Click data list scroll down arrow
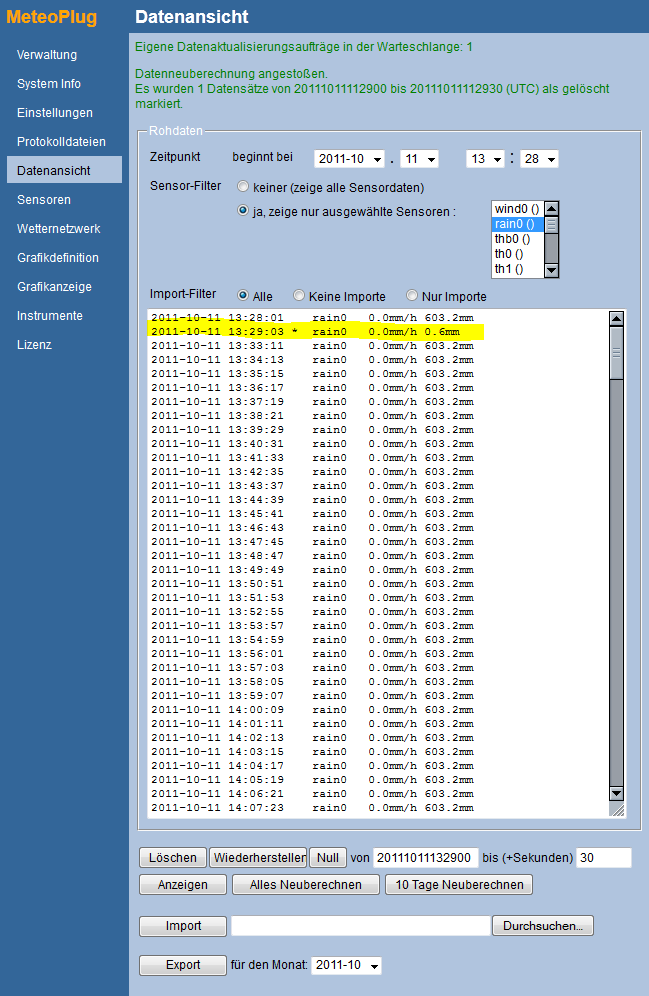The image size is (649, 996). pos(616,793)
